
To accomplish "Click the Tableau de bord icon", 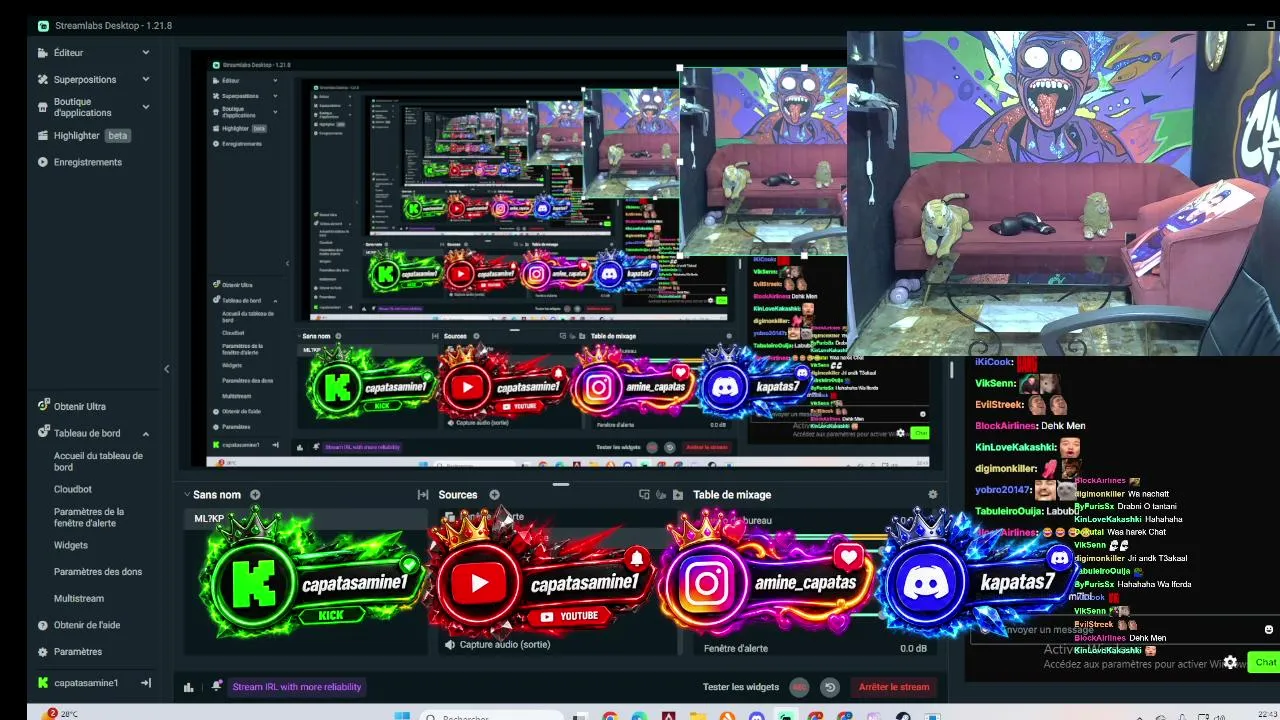I will pyautogui.click(x=43, y=433).
